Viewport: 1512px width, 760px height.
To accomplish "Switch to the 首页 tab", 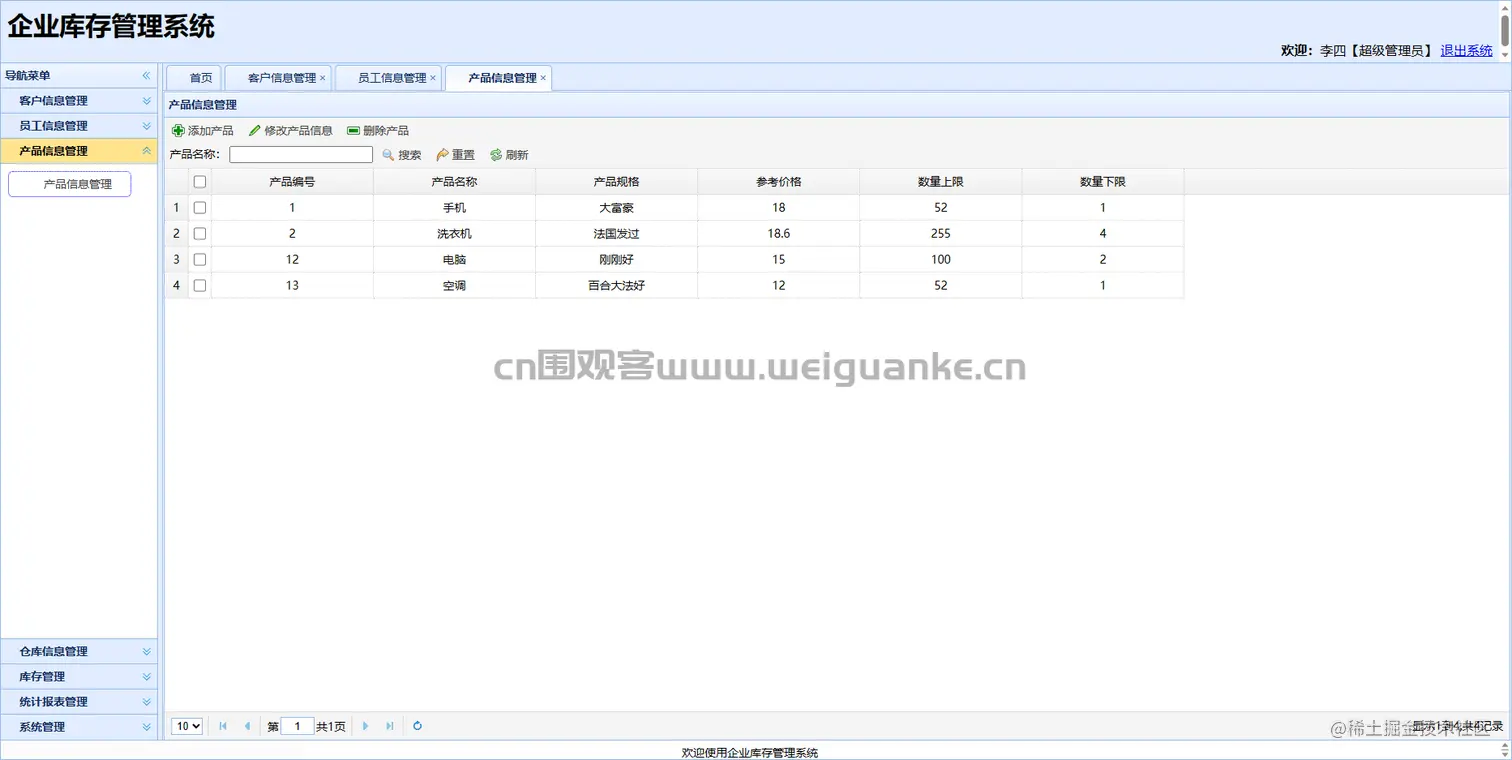I will coord(194,78).
